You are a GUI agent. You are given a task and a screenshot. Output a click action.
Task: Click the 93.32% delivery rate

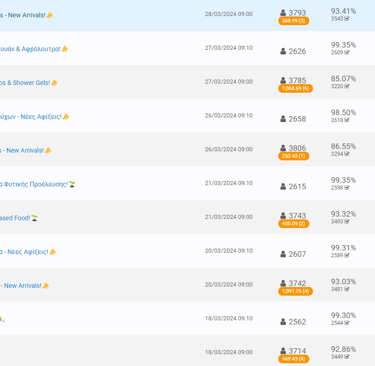coord(343,214)
